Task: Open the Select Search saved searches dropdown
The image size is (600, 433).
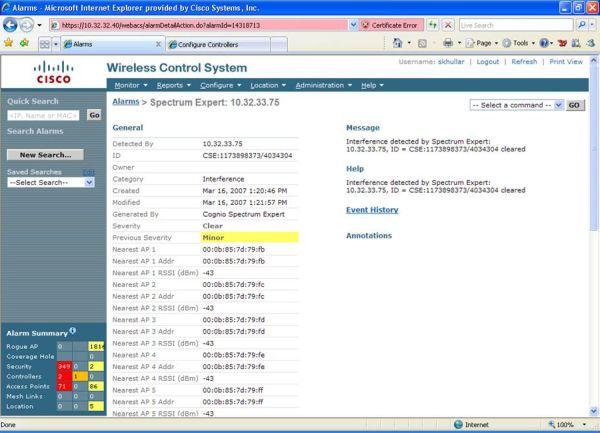Action: [51, 182]
